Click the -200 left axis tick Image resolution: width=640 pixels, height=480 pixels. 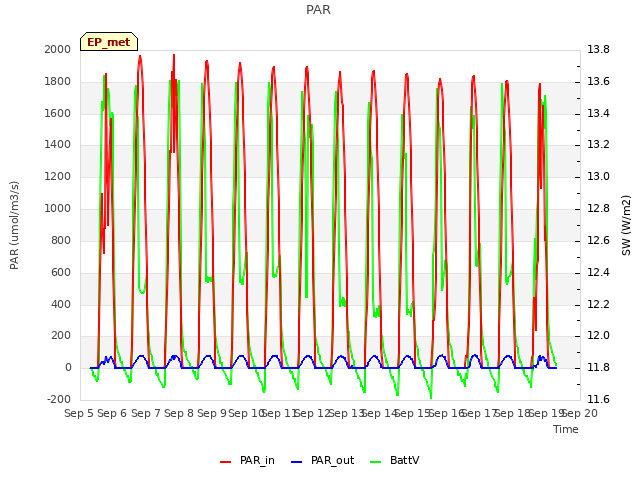click(x=59, y=400)
